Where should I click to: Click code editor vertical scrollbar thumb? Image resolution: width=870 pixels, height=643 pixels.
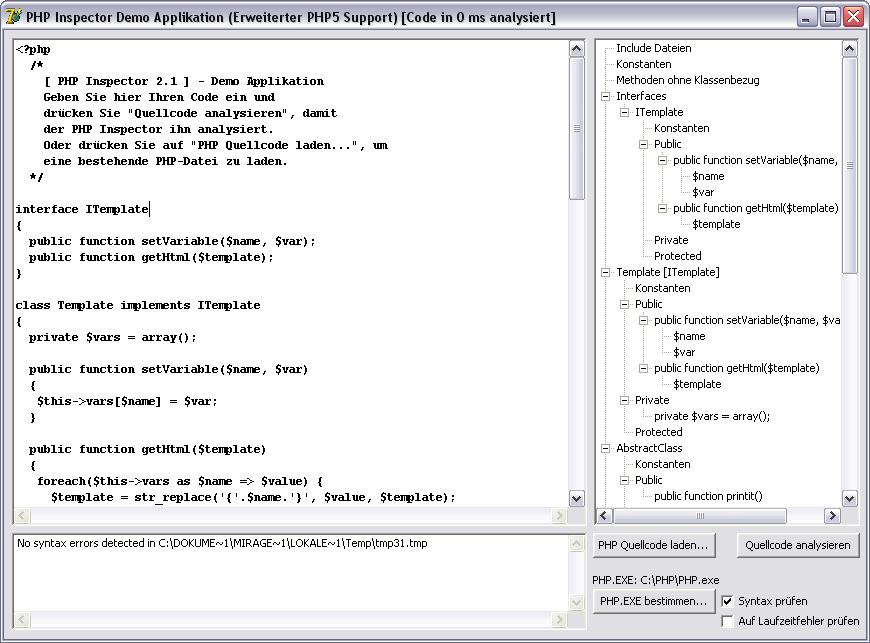(576, 128)
